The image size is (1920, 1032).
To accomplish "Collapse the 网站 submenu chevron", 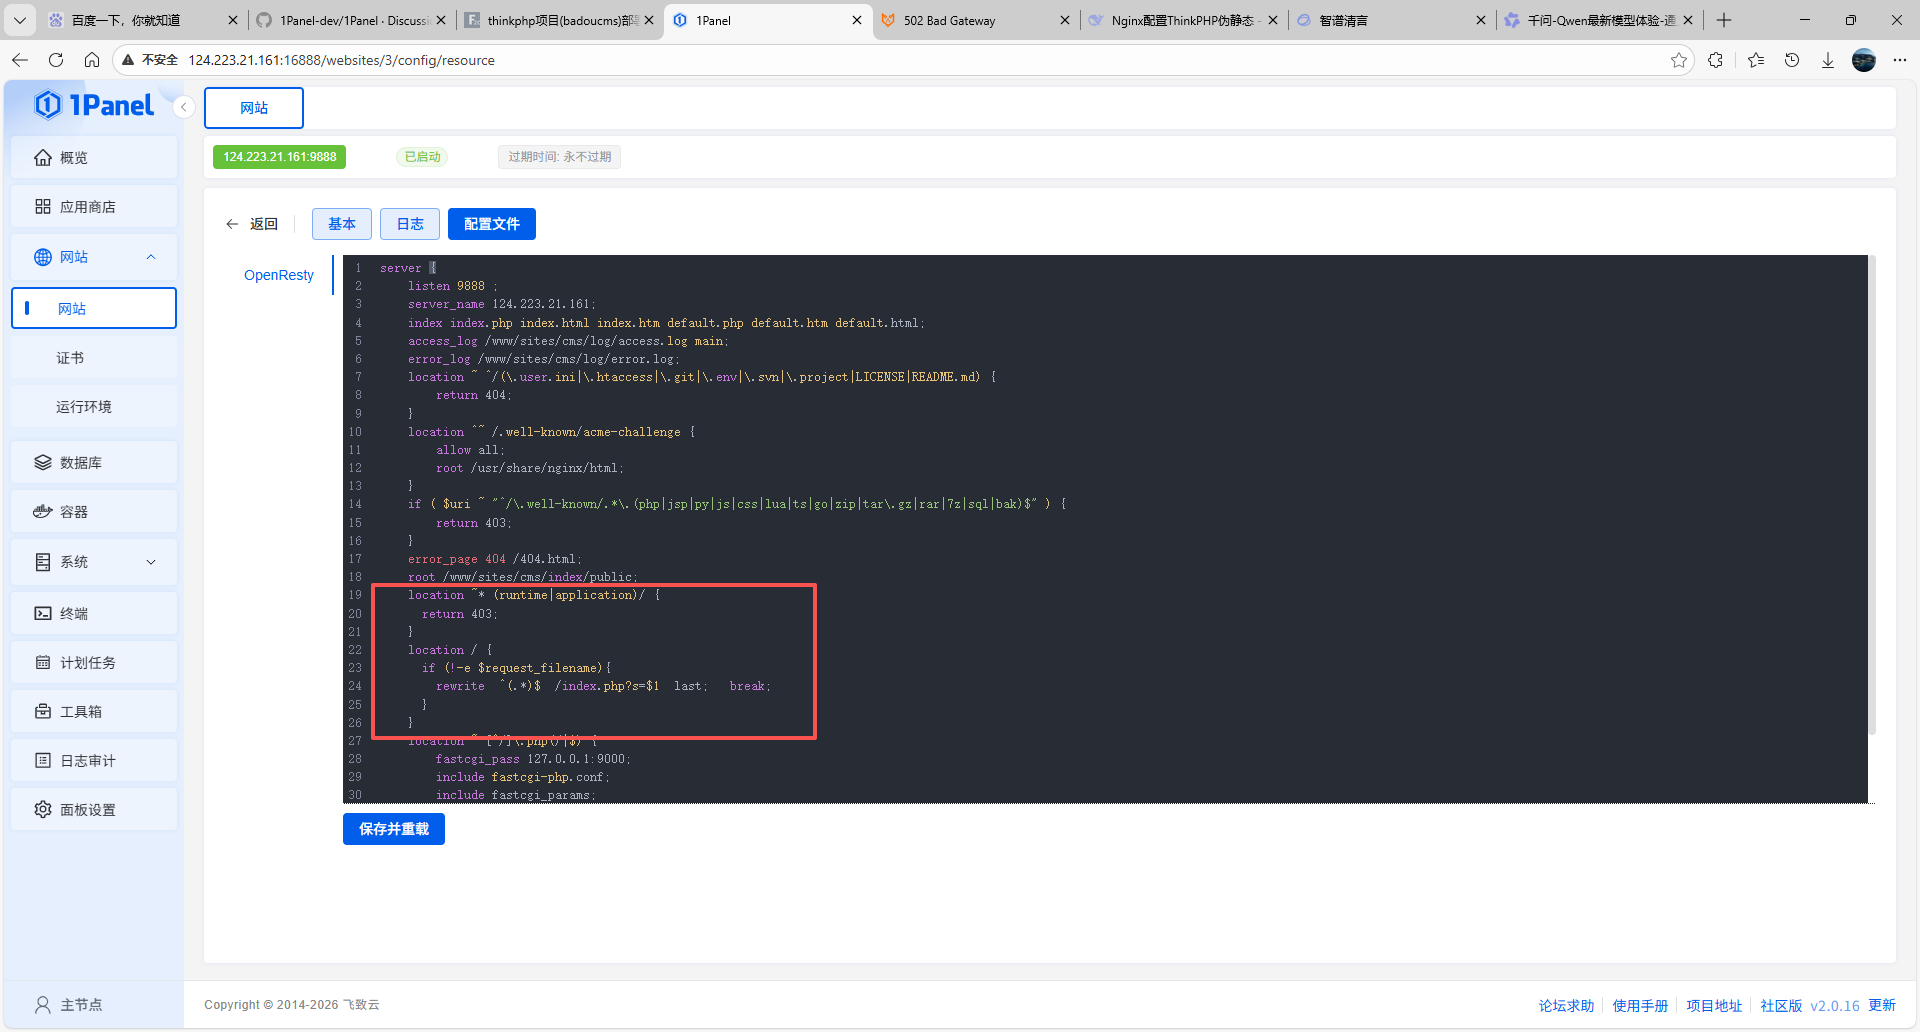I will pos(151,257).
